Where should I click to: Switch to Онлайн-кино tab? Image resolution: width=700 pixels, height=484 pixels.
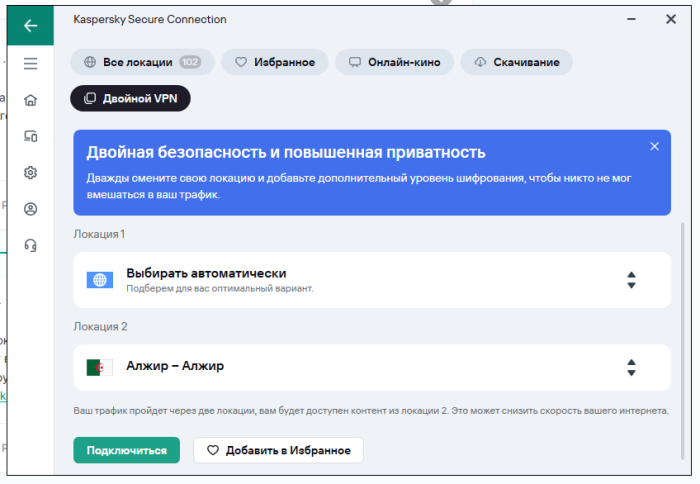[395, 62]
